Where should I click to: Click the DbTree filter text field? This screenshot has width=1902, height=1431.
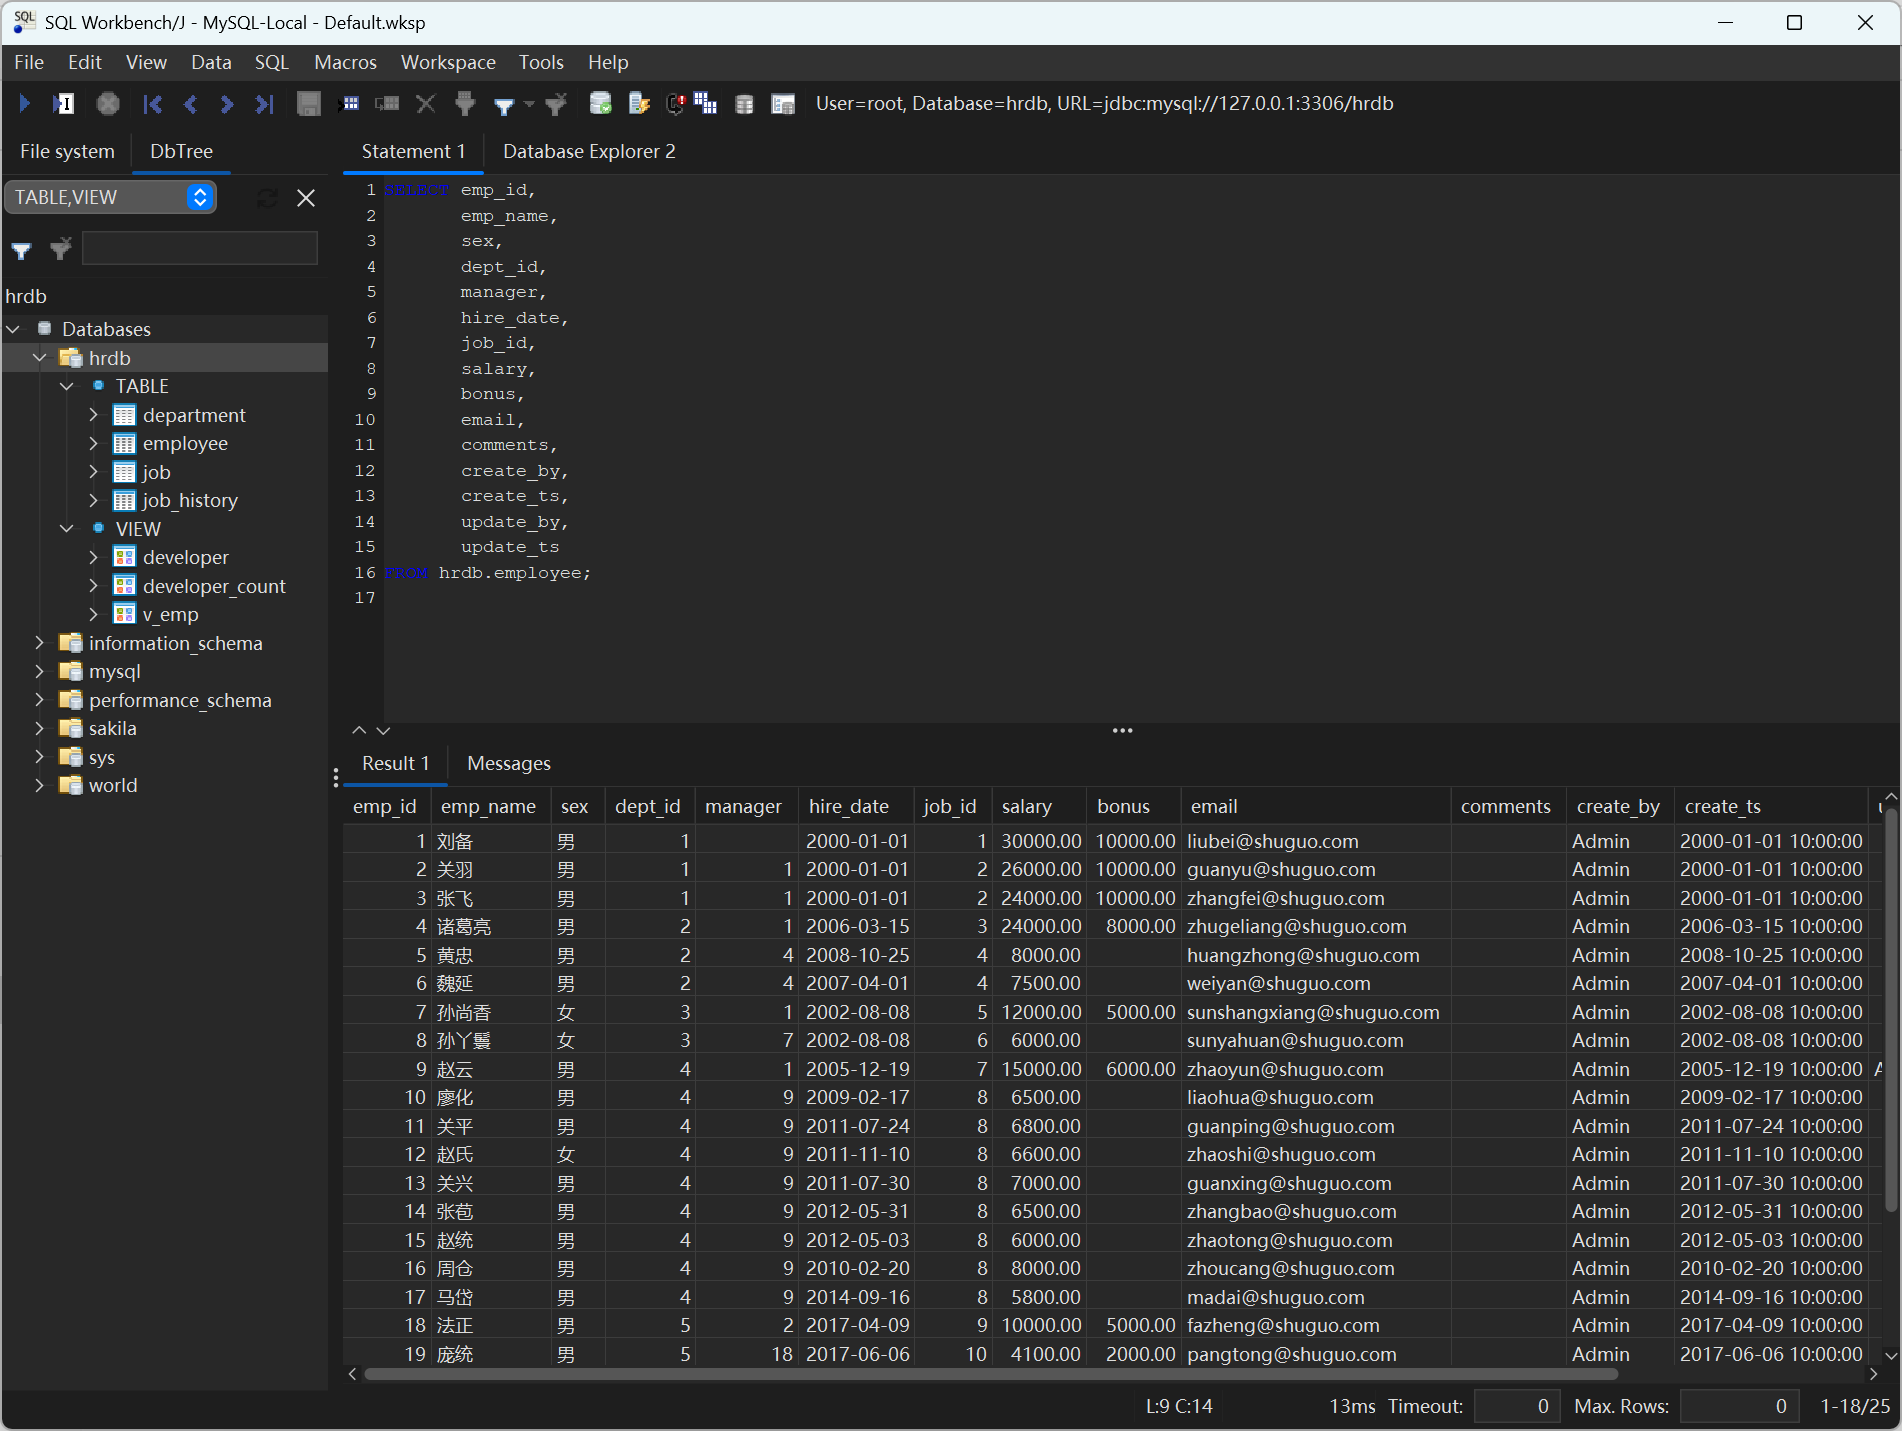200,248
